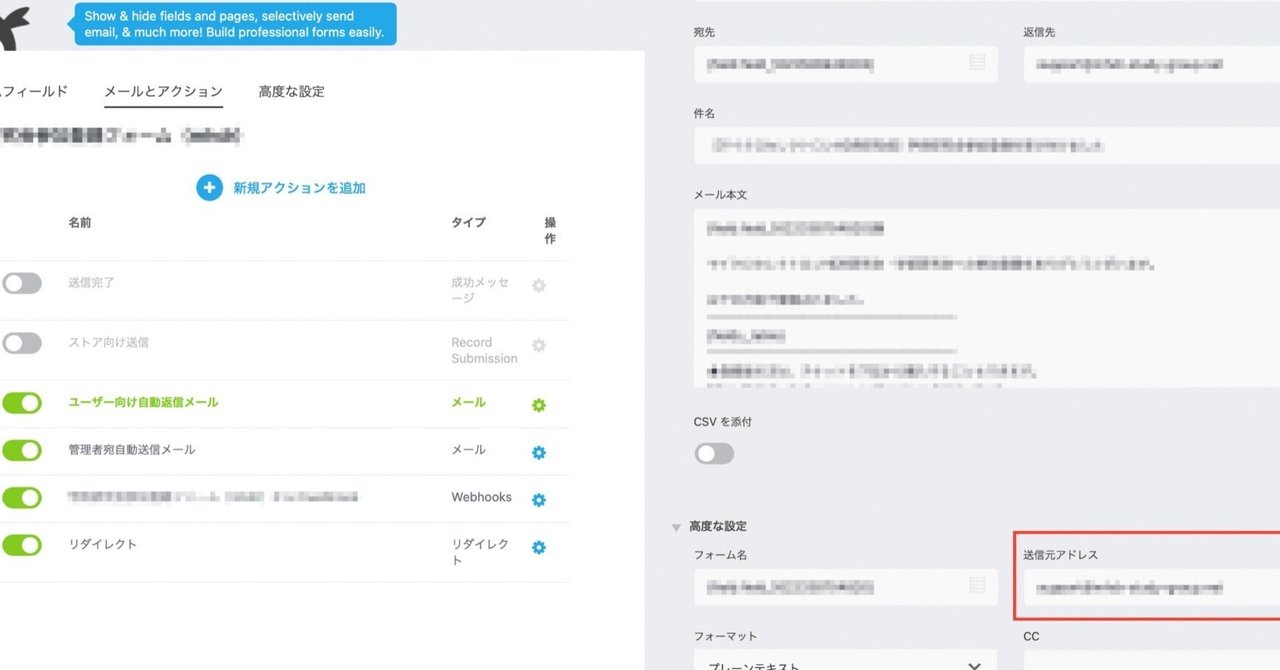Select the 管理者宛自動送信メール action name
The height and width of the screenshot is (670, 1280).
coord(132,450)
